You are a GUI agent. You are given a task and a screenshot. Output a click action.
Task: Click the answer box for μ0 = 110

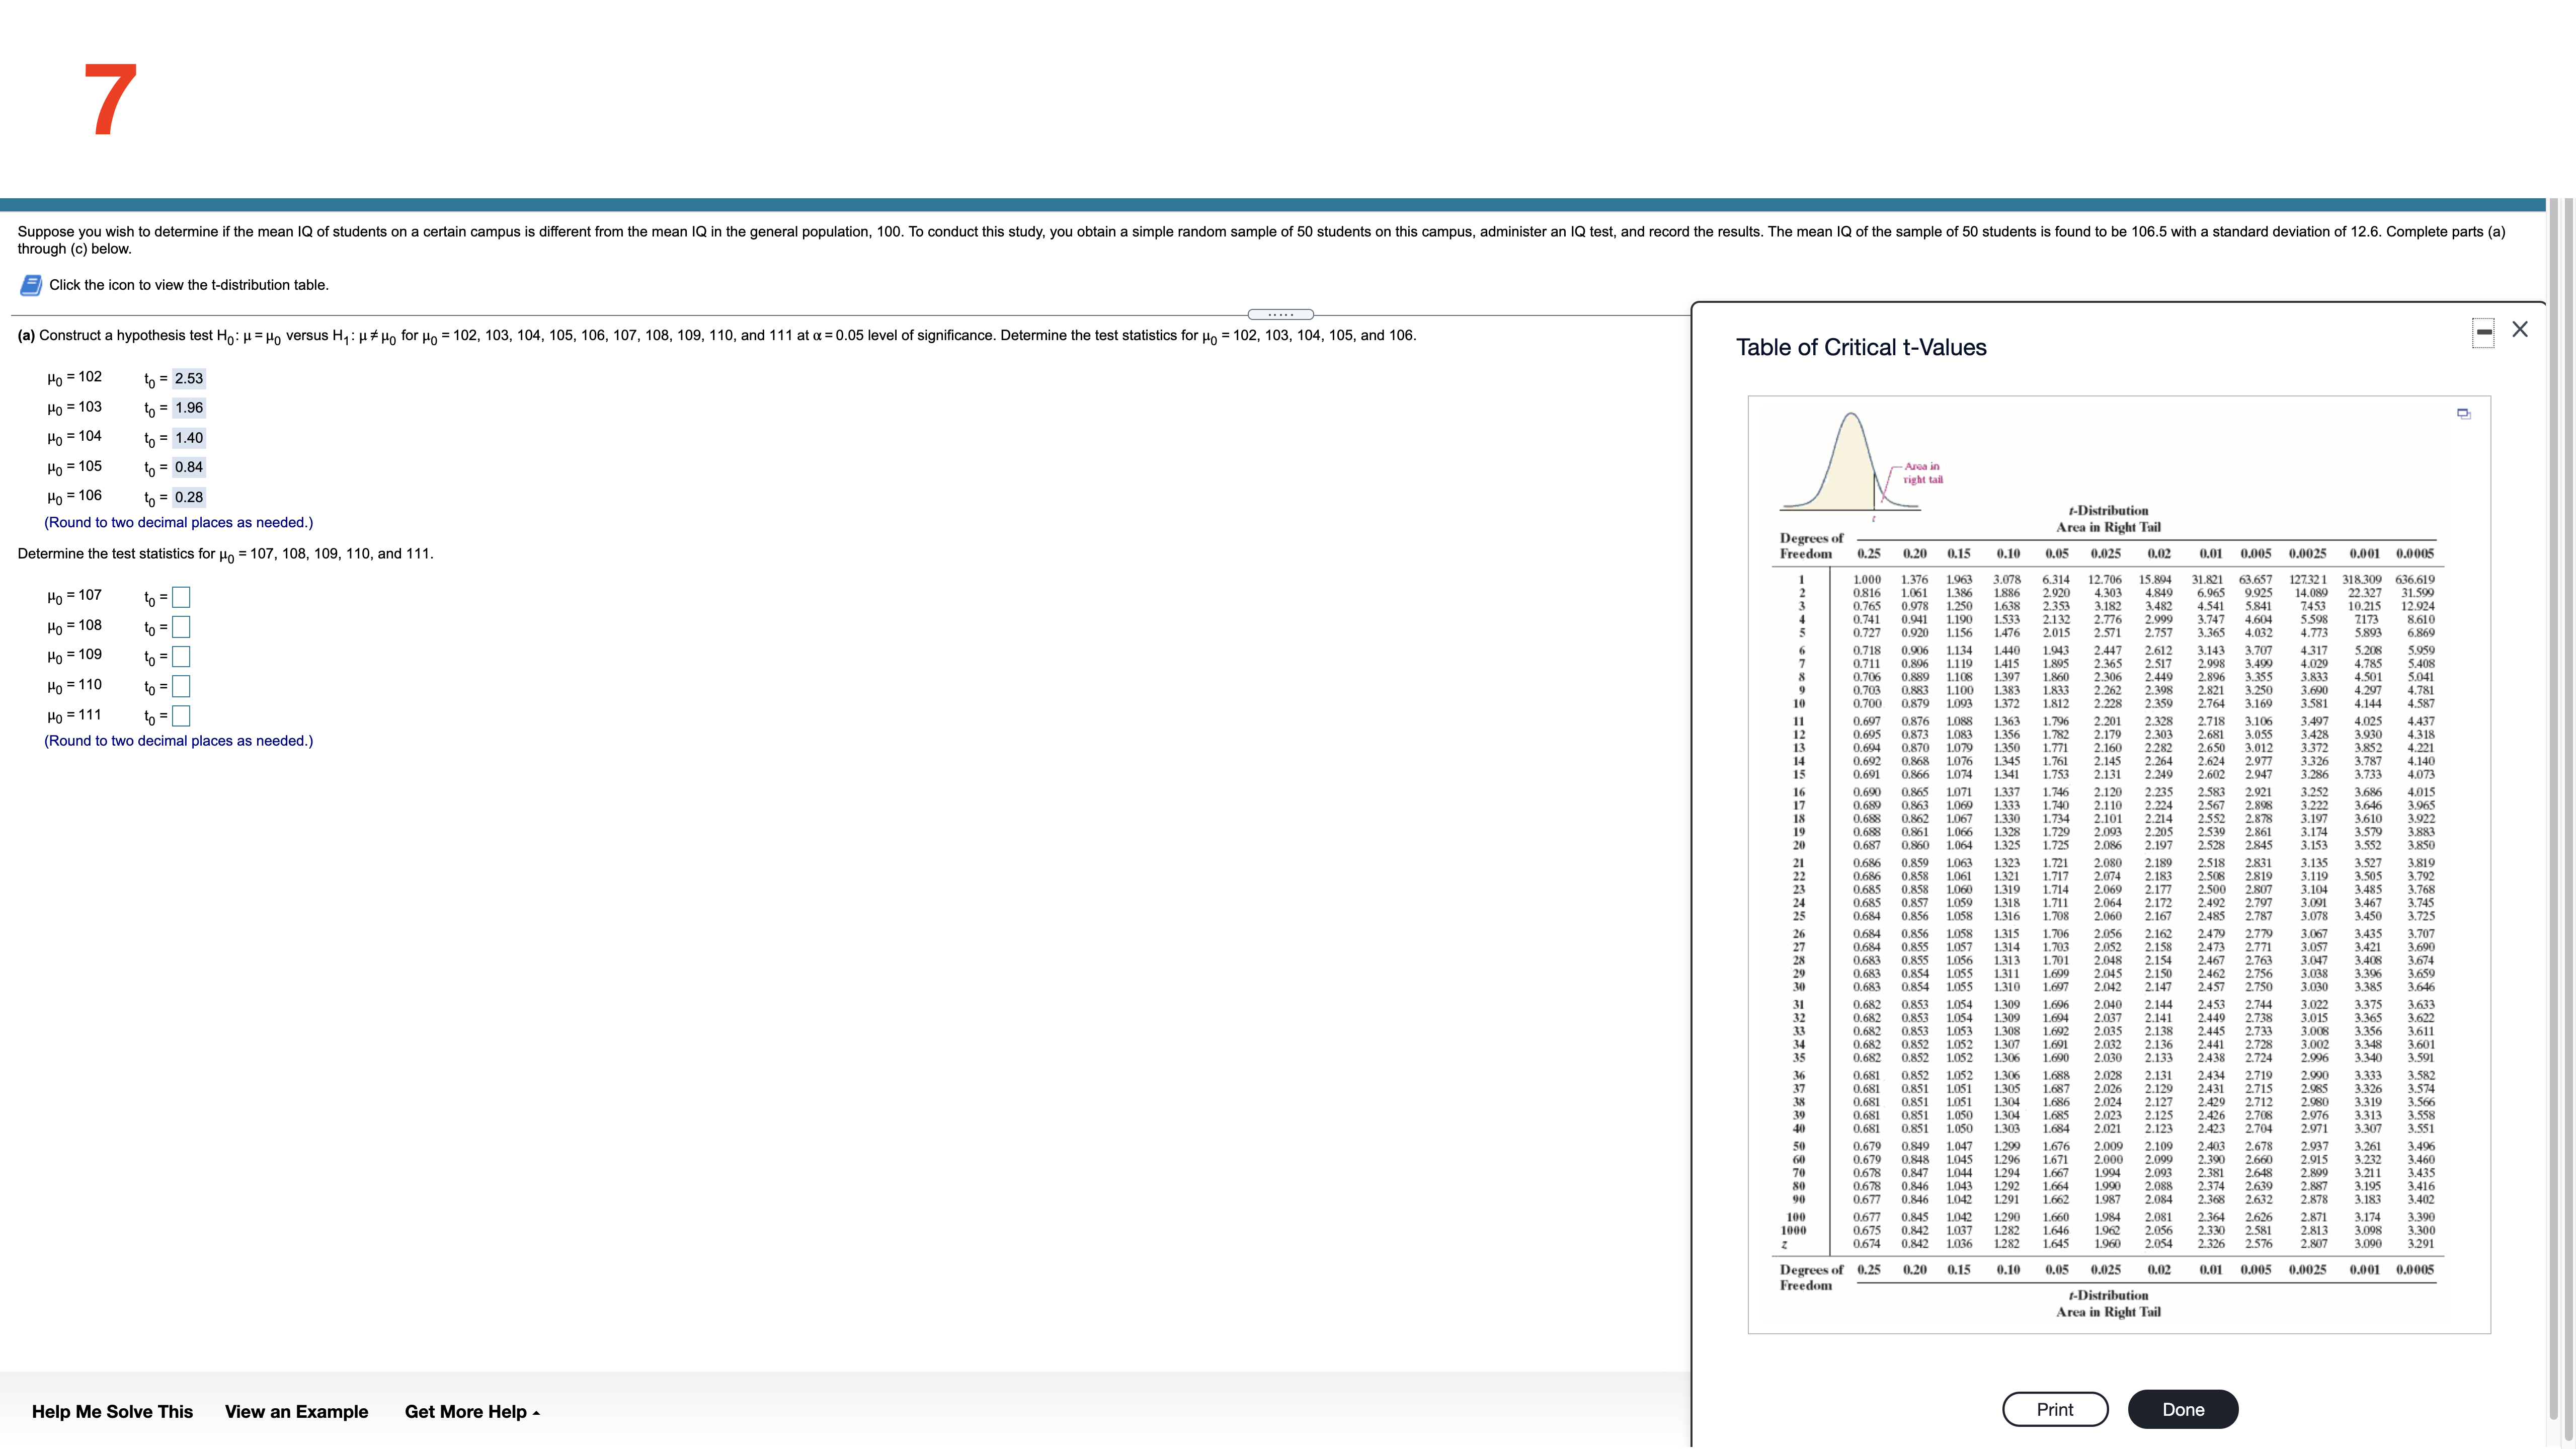point(181,687)
